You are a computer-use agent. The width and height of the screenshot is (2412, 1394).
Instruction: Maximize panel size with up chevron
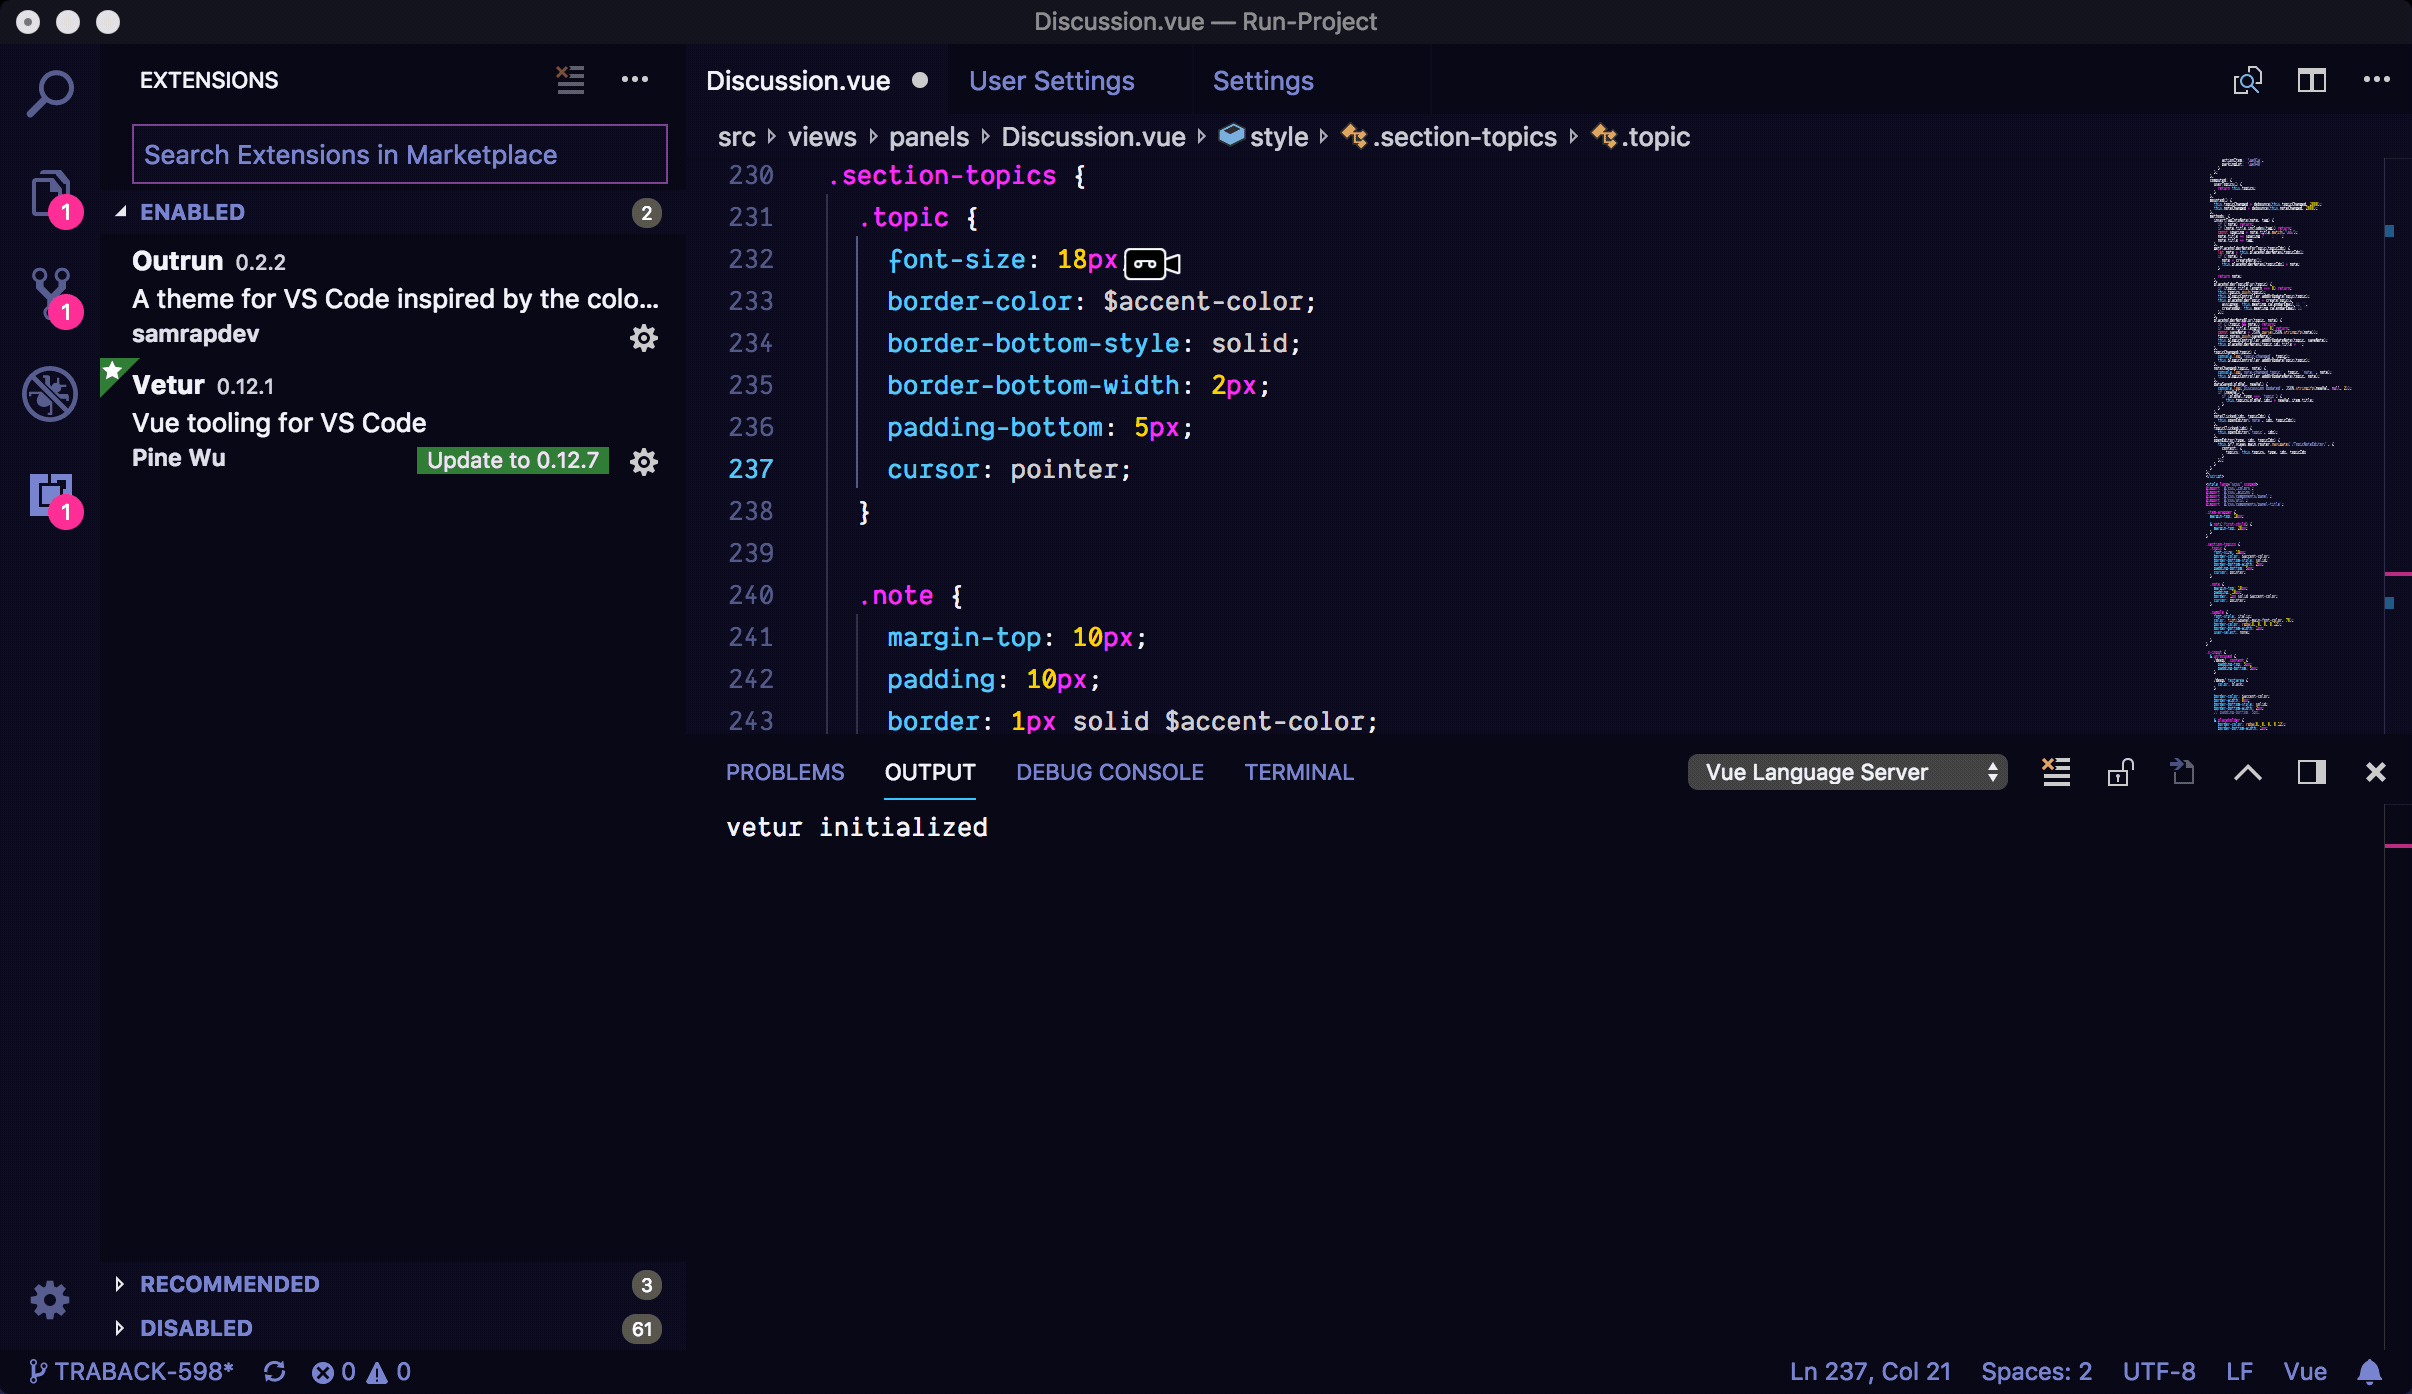point(2247,772)
